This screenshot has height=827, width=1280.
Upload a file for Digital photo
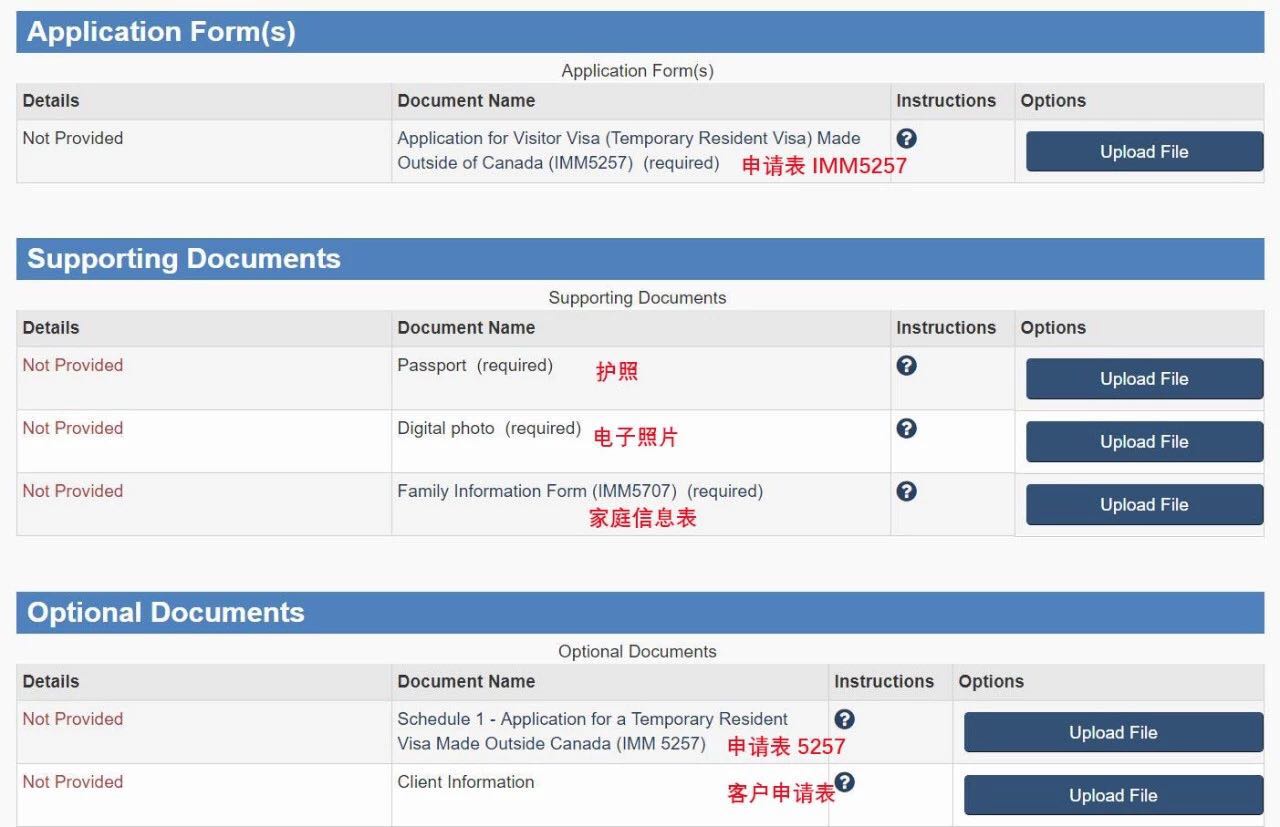[1144, 442]
